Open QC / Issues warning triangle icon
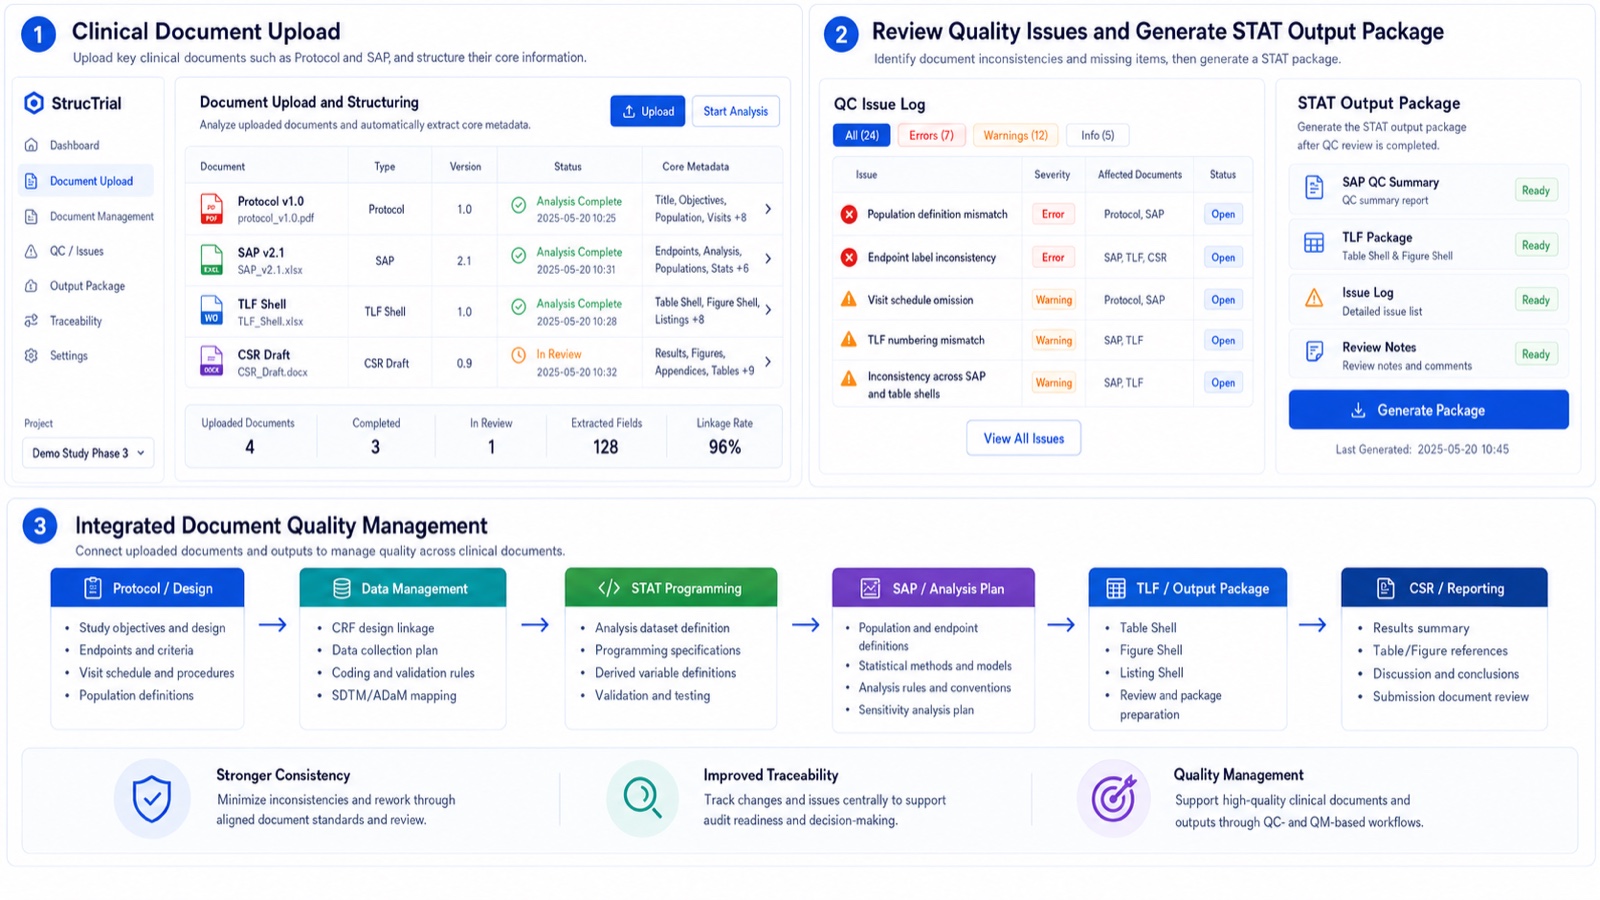 pos(31,251)
